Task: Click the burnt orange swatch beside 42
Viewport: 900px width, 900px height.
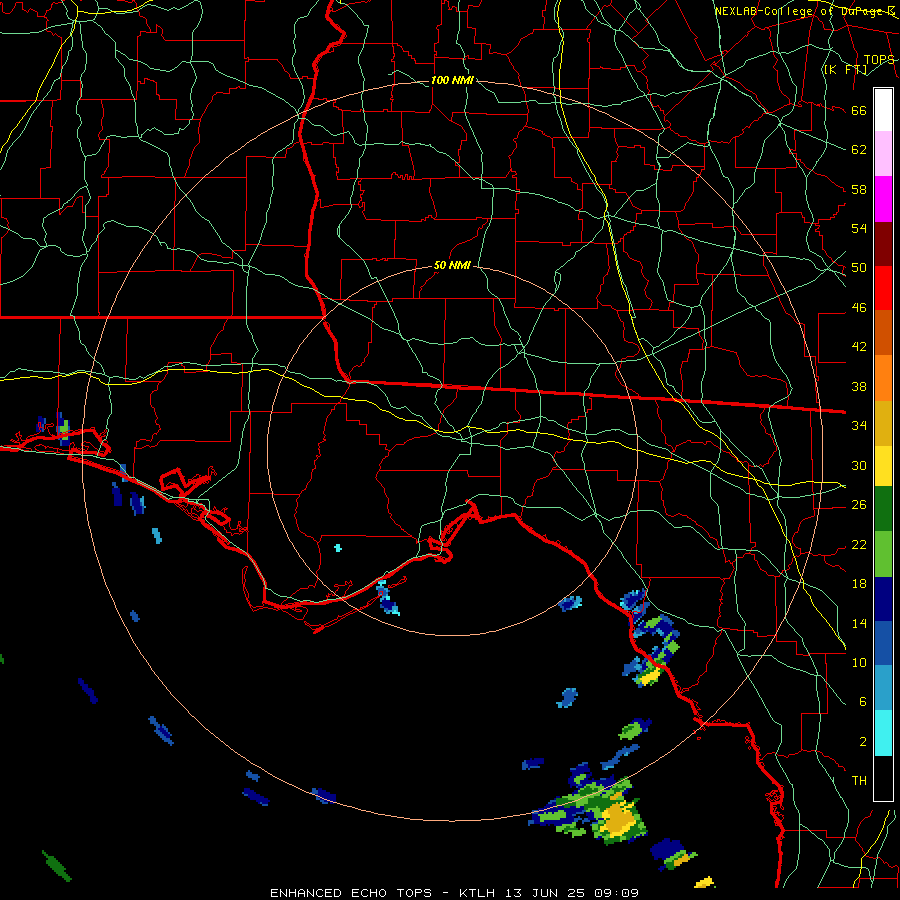Action: coord(883,333)
